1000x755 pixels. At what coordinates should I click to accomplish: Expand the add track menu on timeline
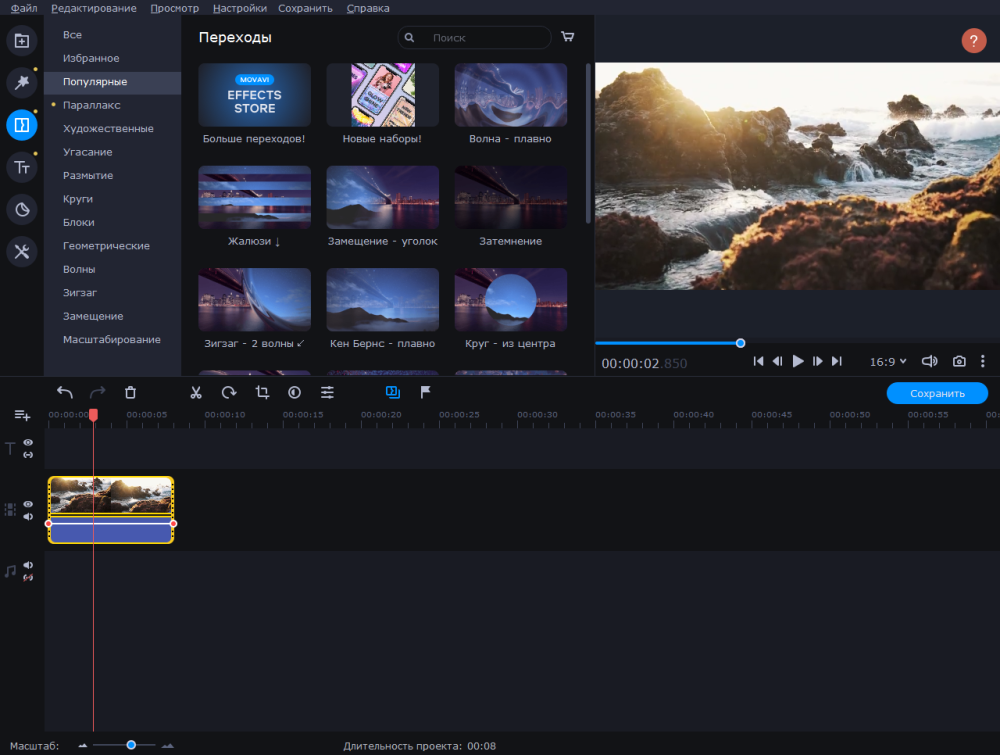coord(22,415)
